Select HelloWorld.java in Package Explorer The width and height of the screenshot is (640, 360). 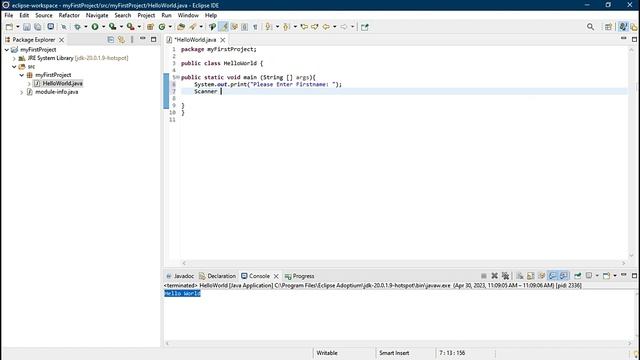pyautogui.click(x=62, y=83)
